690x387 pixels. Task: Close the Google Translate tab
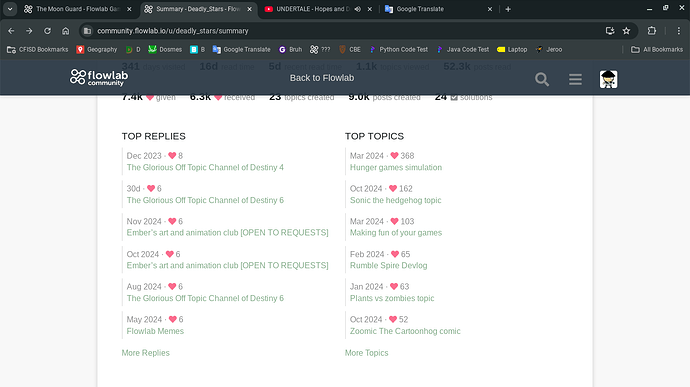coord(490,9)
